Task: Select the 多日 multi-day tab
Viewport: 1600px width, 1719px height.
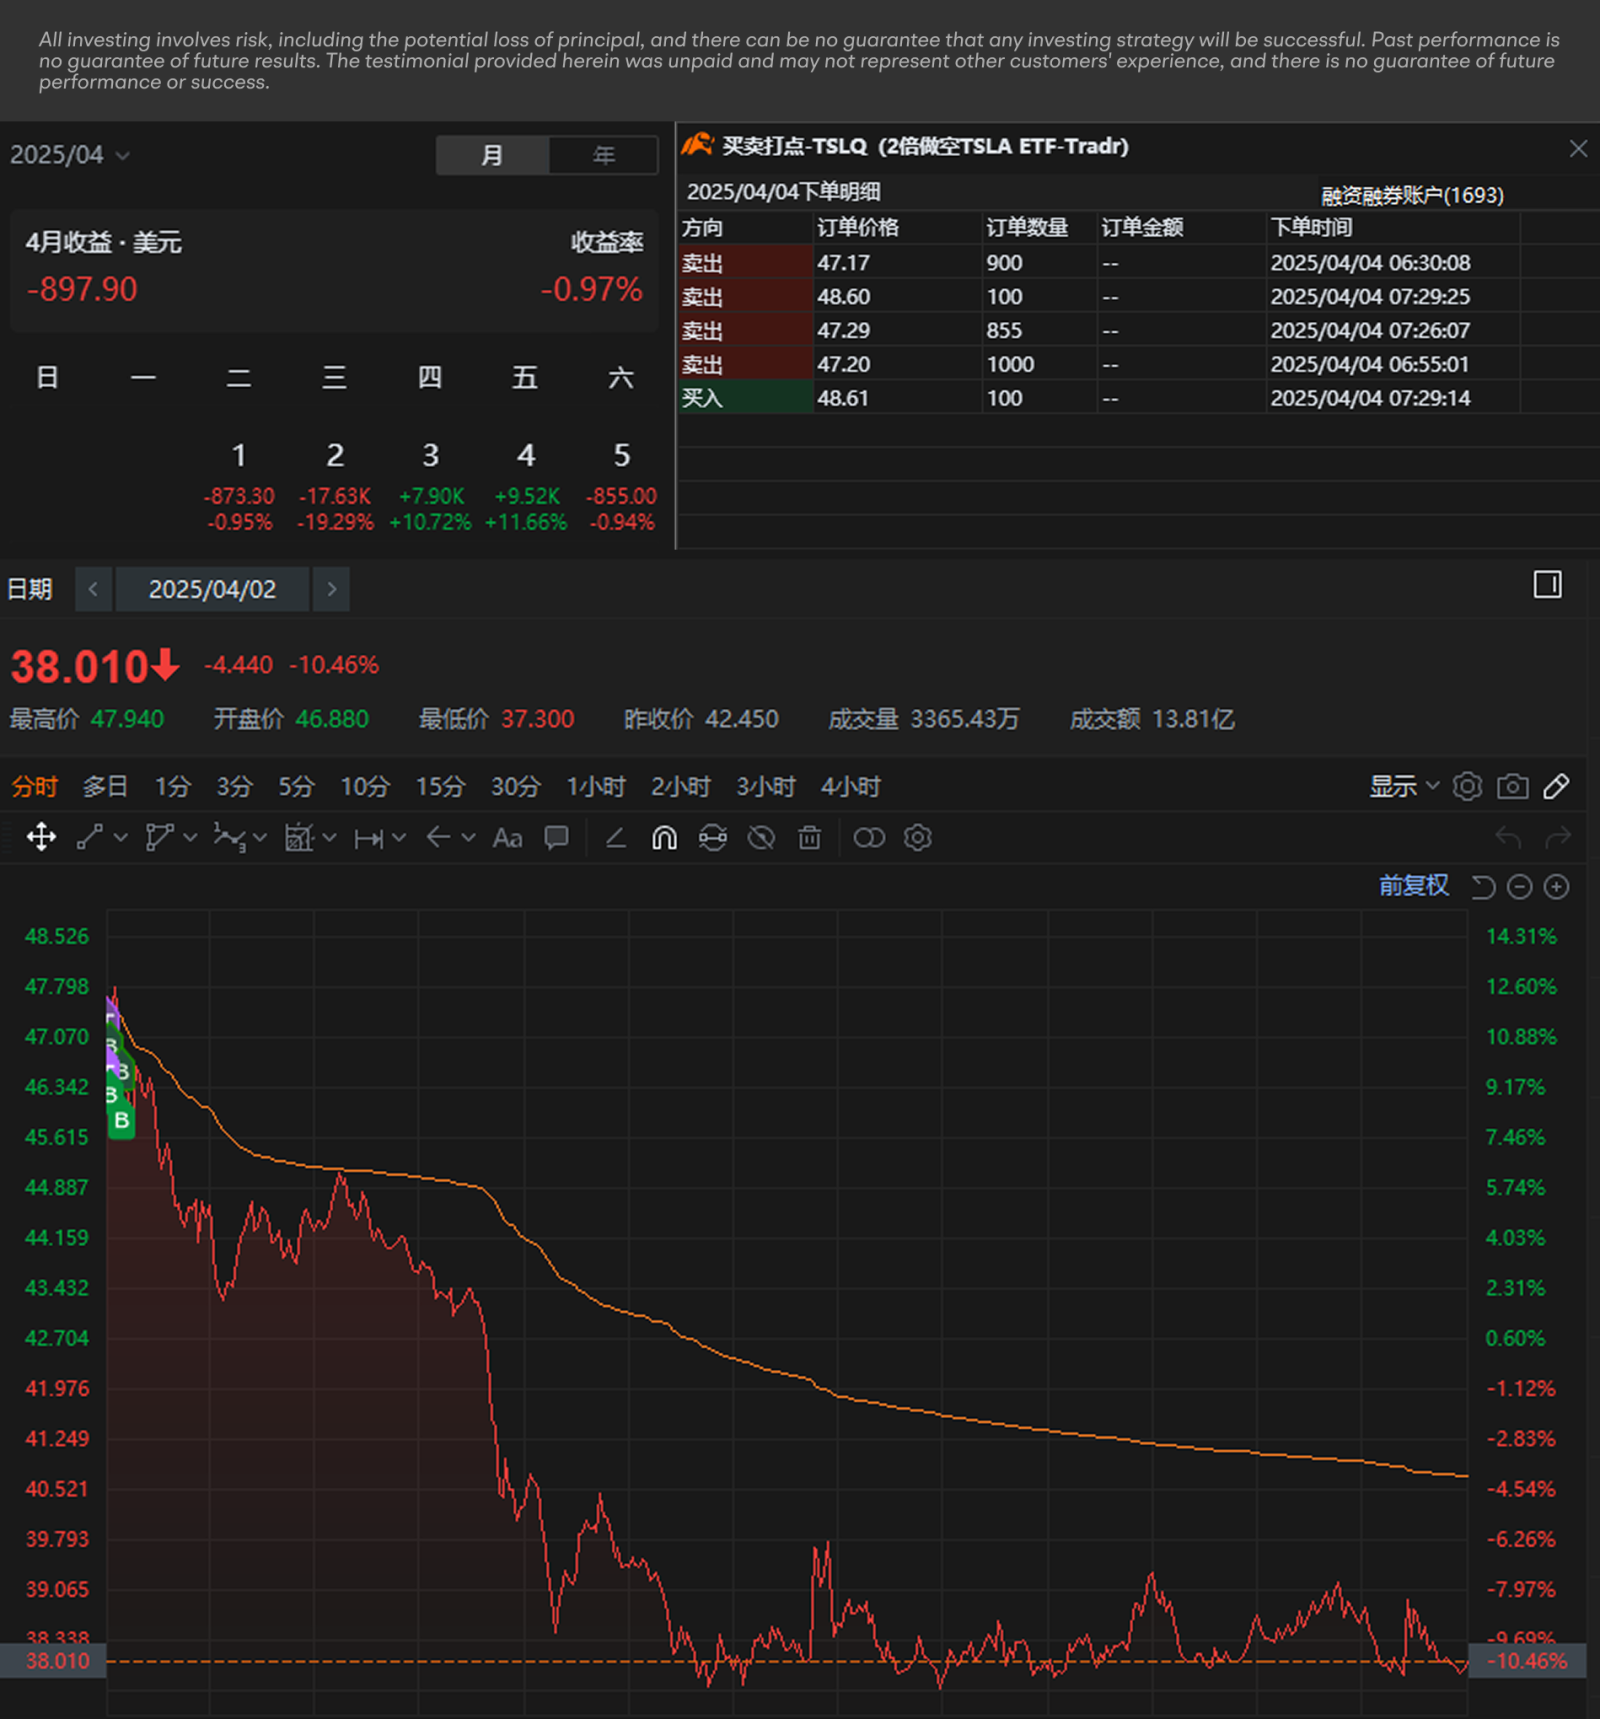Action: [105, 786]
